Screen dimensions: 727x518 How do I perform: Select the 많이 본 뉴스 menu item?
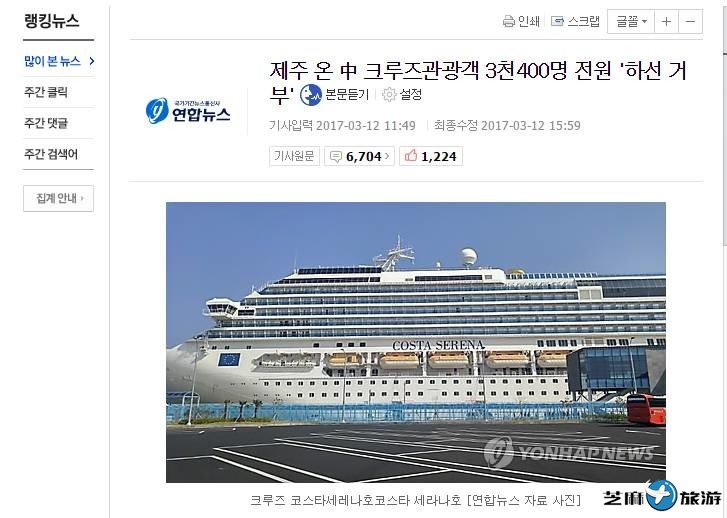click(x=52, y=61)
